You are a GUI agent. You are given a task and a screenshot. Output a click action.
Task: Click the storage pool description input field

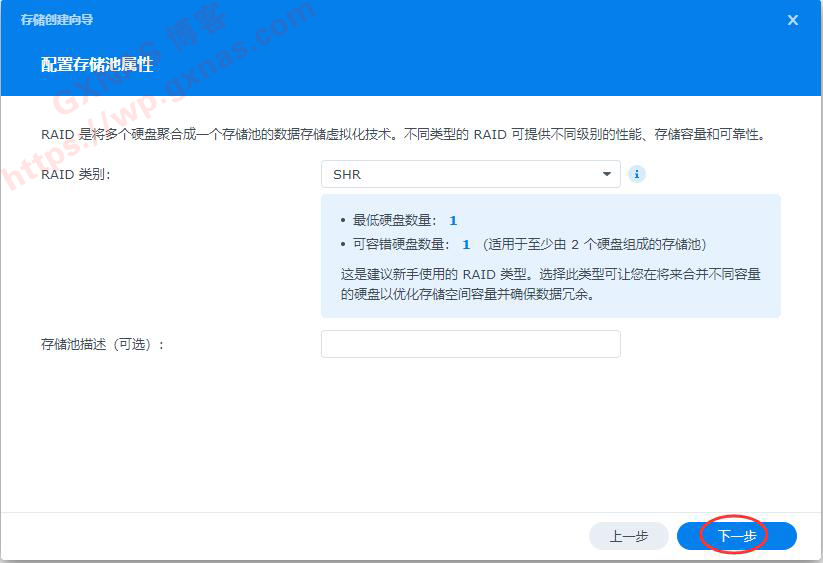coord(470,344)
